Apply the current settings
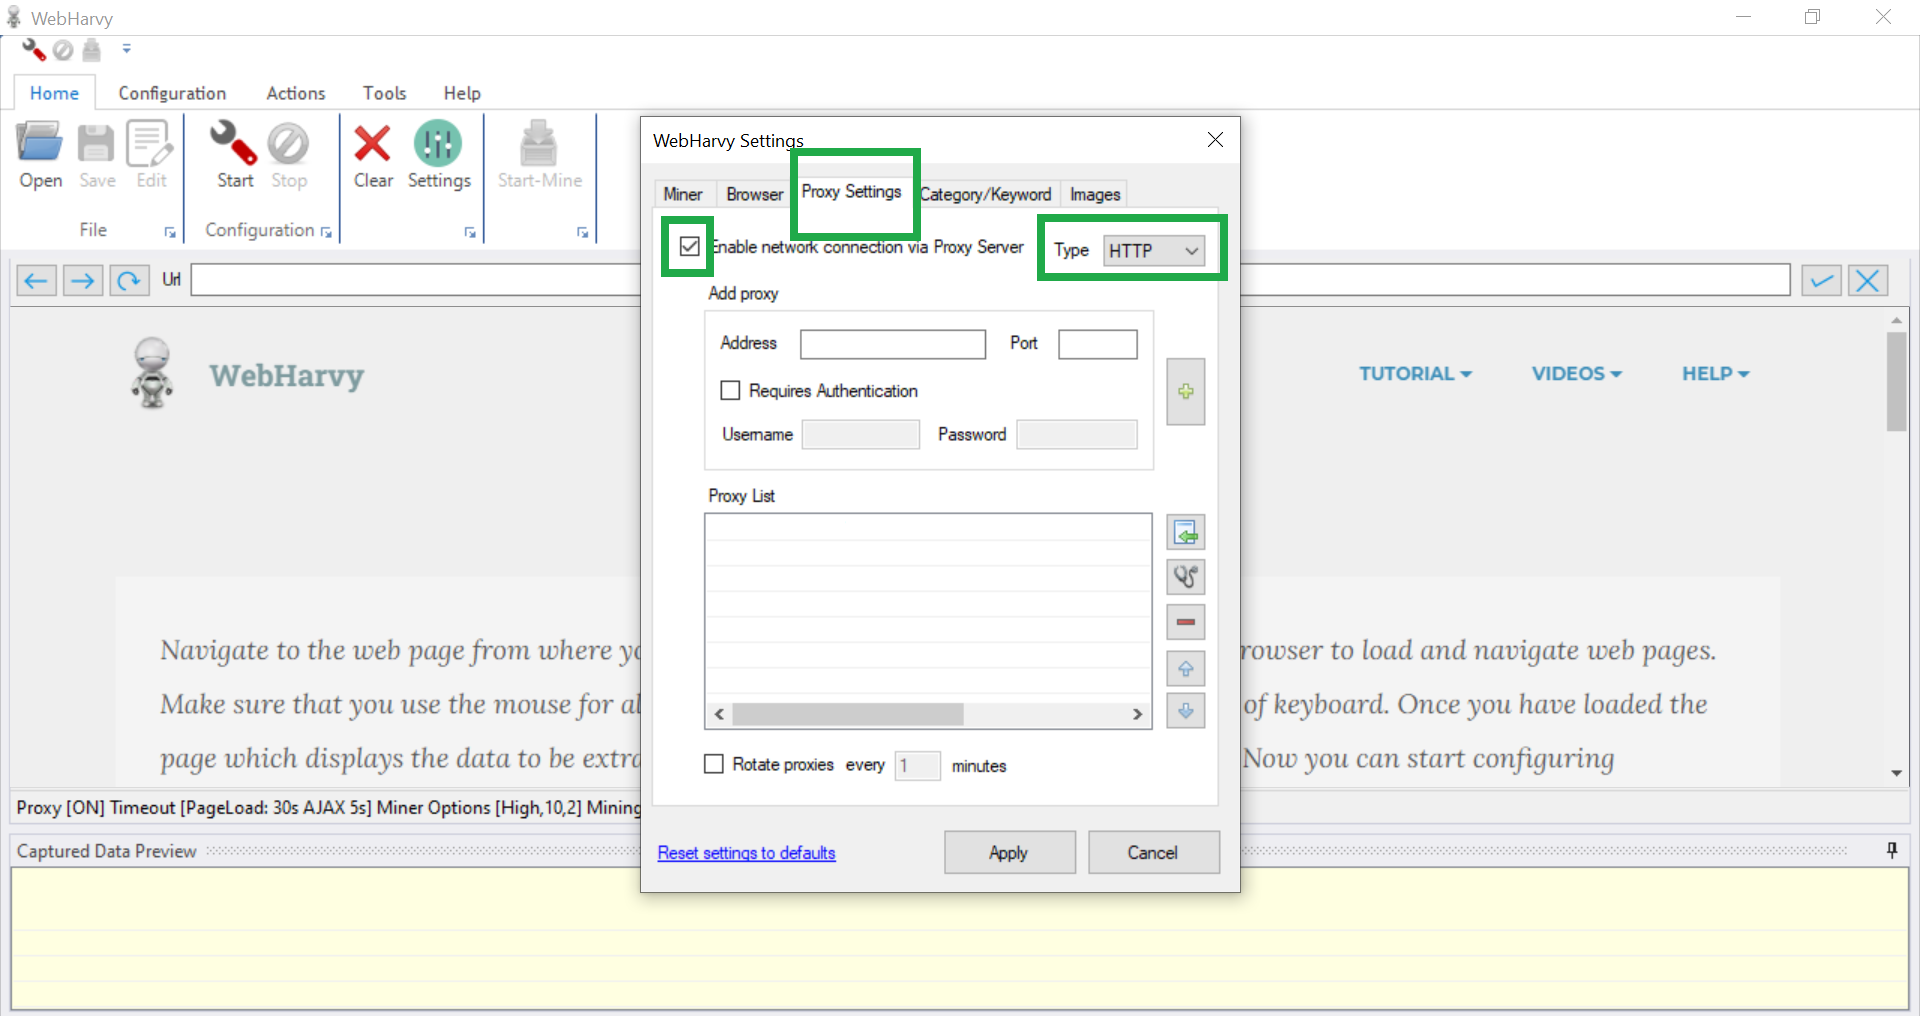This screenshot has height=1016, width=1920. pyautogui.click(x=1008, y=852)
